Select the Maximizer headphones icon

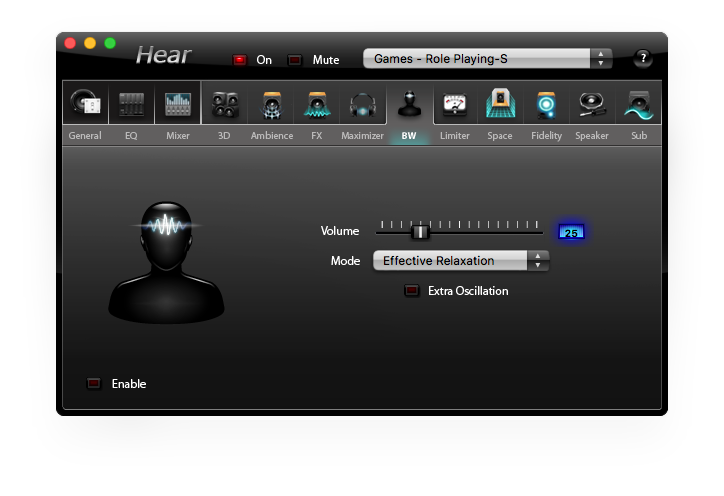[x=362, y=104]
